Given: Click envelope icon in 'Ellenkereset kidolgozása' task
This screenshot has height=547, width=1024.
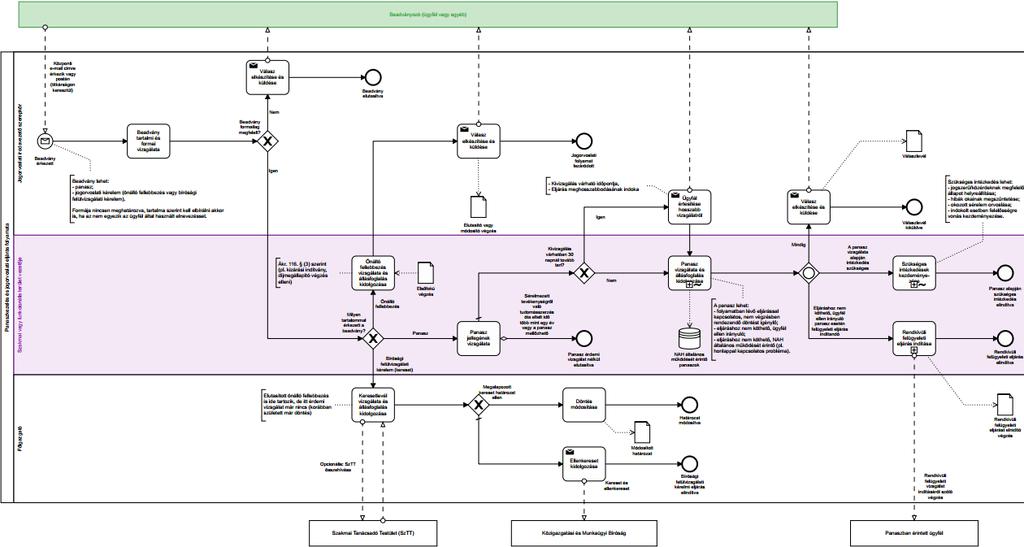Looking at the screenshot, I should coord(569,452).
